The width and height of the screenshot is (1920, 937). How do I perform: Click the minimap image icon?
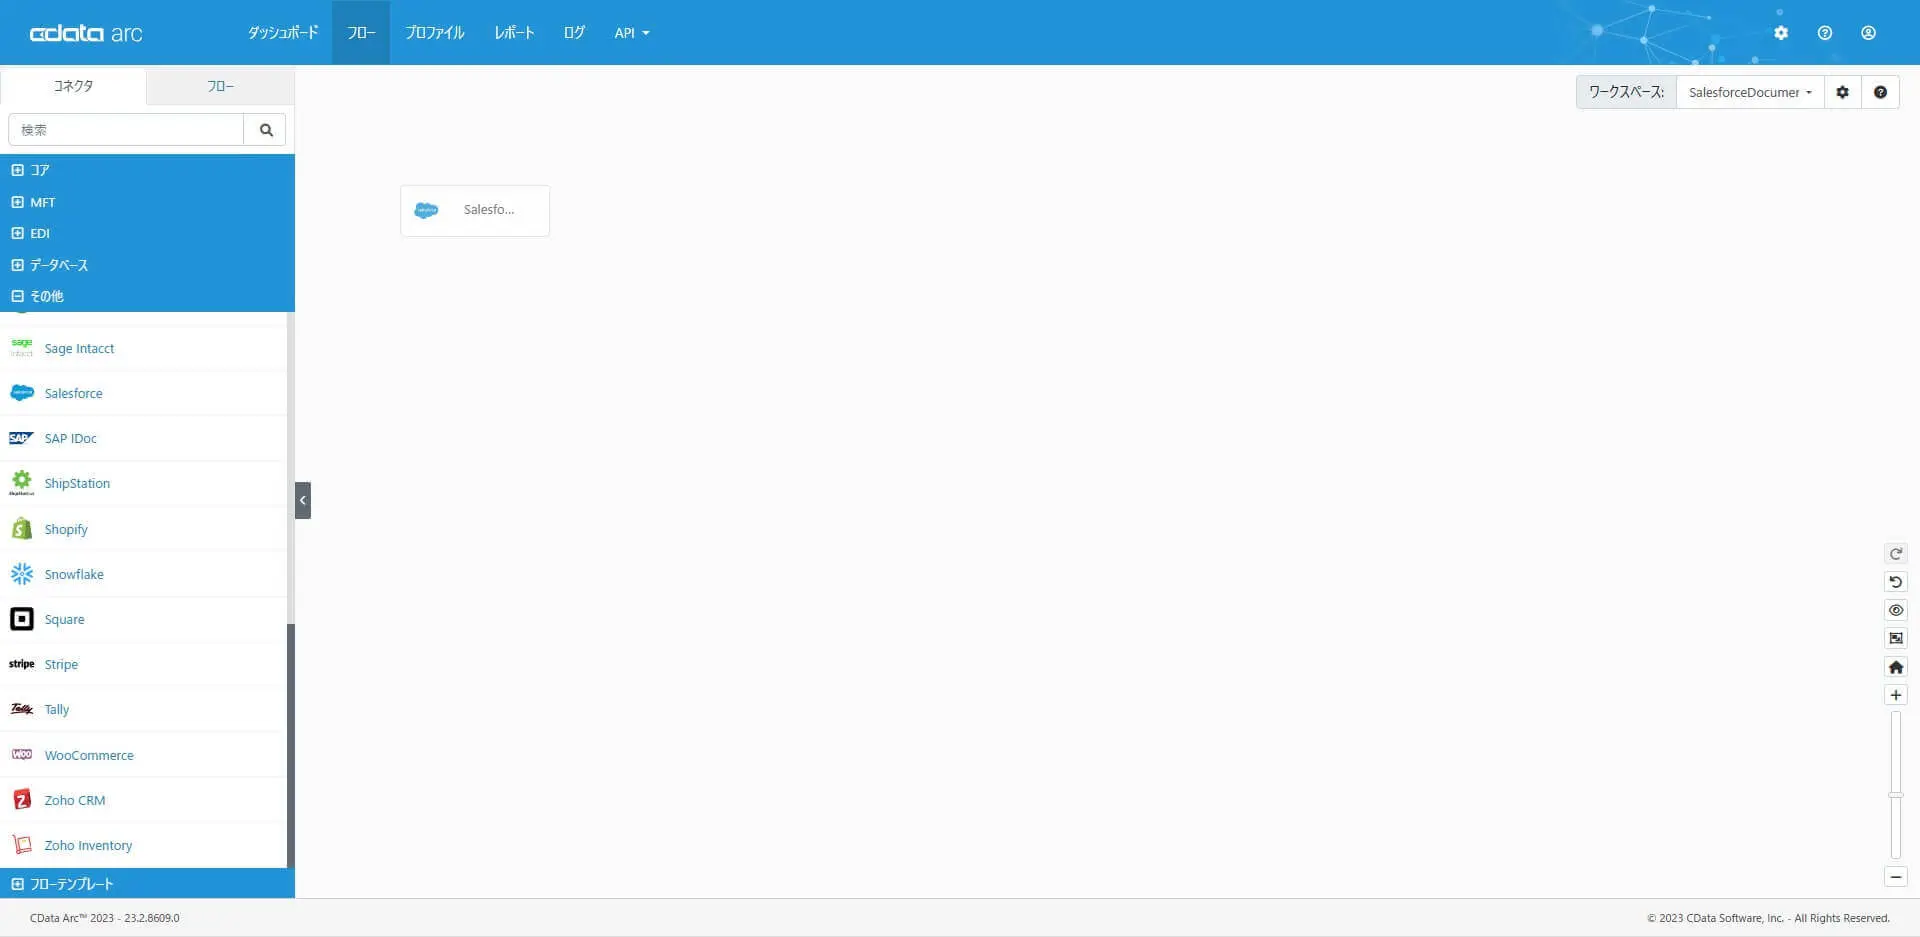point(1896,638)
